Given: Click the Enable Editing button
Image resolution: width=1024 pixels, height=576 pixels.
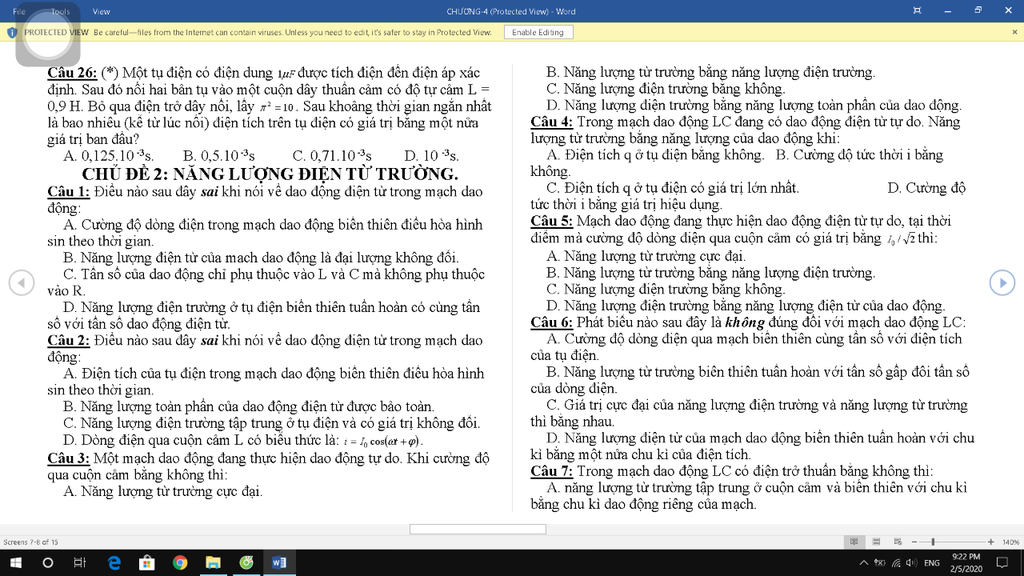Looking at the screenshot, I should tap(538, 32).
